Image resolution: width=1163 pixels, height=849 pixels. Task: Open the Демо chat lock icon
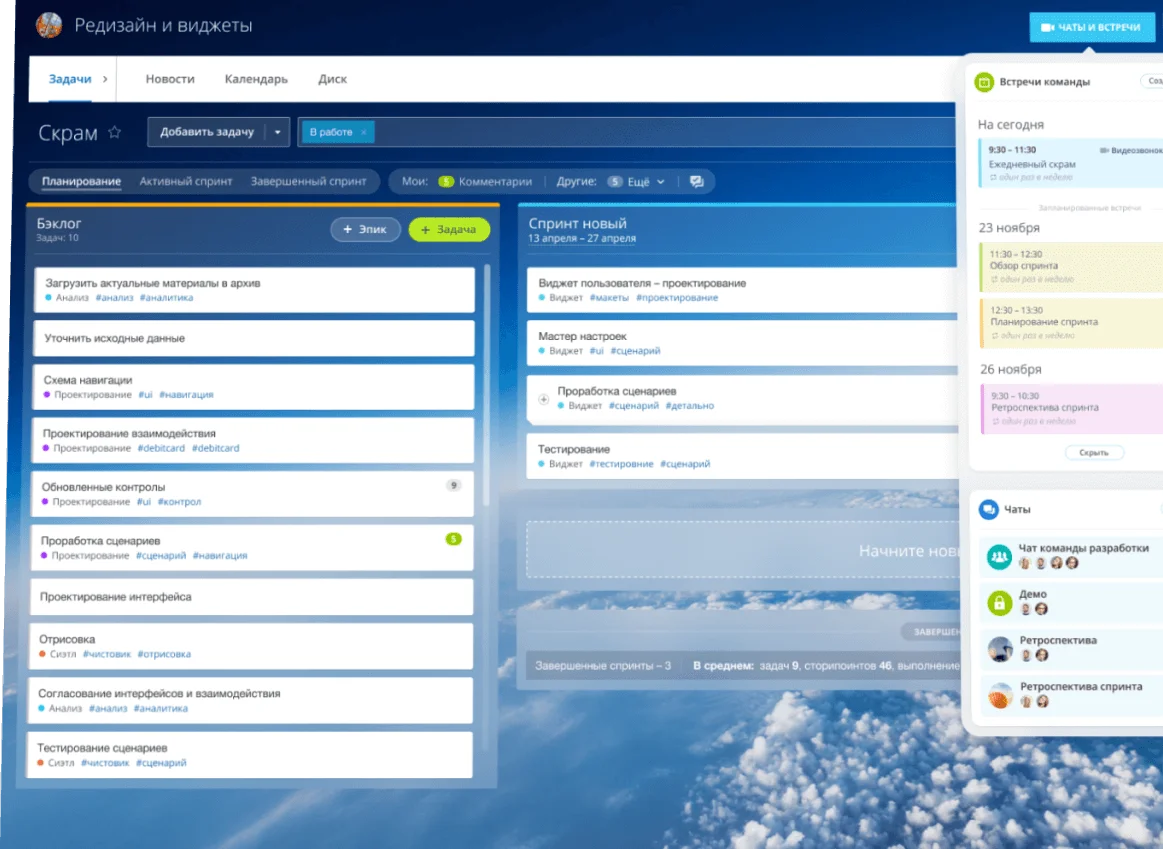click(x=998, y=602)
